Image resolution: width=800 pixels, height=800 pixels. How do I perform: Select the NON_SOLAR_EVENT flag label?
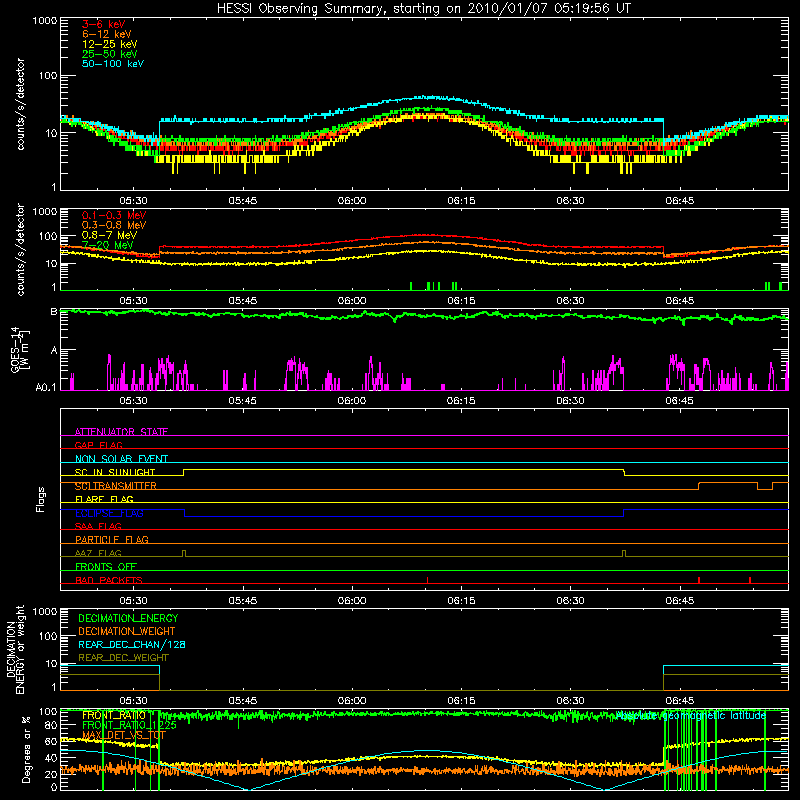pos(121,459)
